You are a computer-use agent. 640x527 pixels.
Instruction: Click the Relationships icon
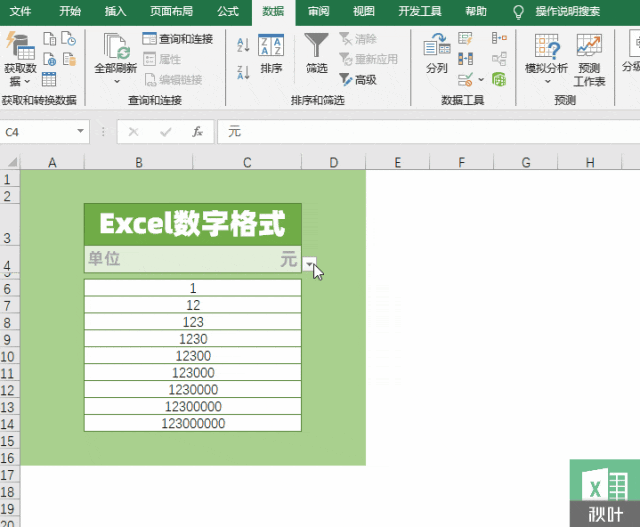coord(499,59)
